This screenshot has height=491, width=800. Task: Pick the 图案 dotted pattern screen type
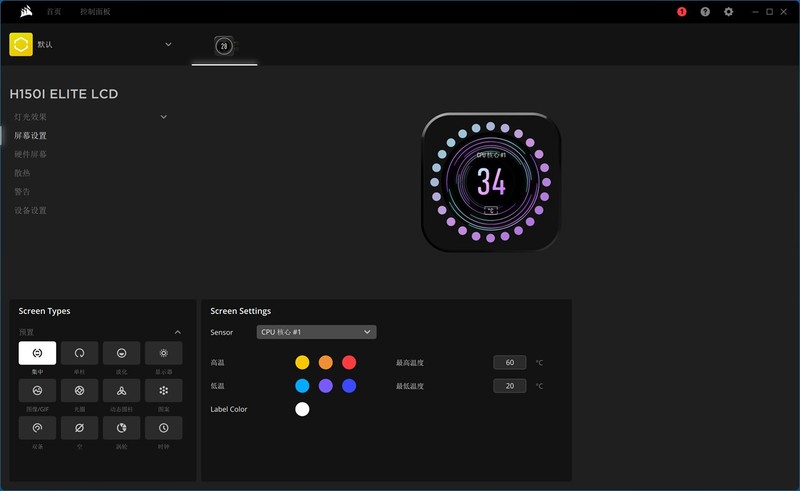coord(164,390)
